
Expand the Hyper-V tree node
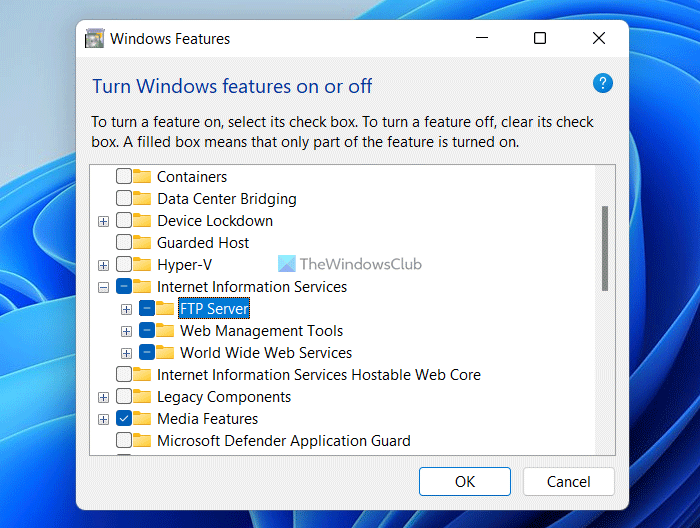pyautogui.click(x=103, y=265)
